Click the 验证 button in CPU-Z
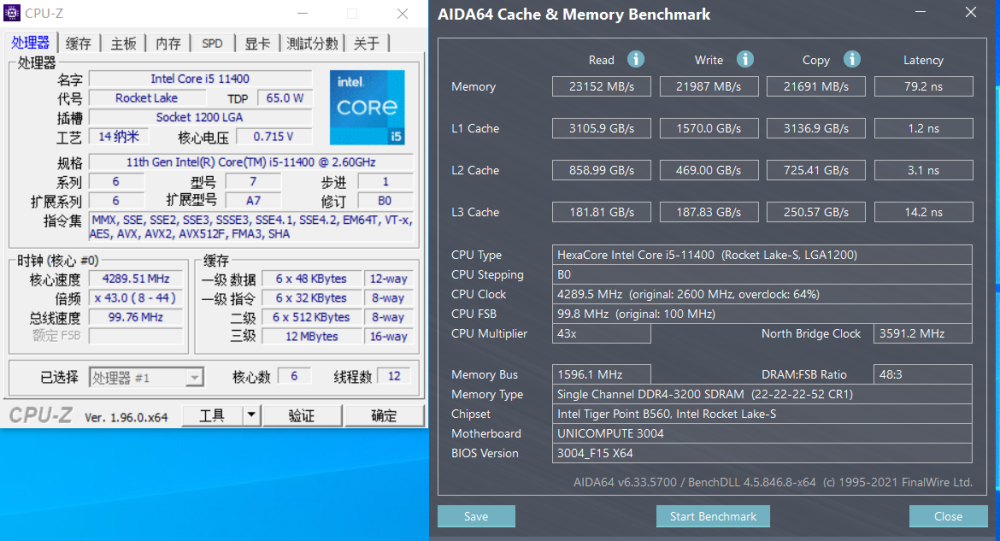Viewport: 1000px width, 541px height. pos(302,415)
